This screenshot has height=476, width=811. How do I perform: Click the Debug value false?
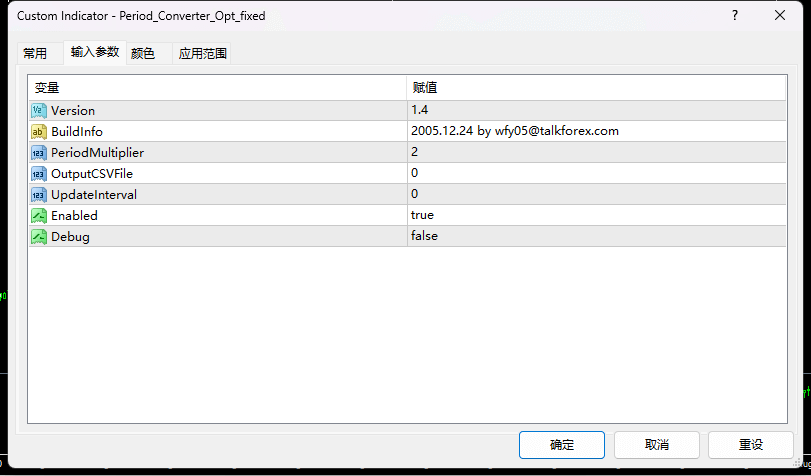(424, 236)
